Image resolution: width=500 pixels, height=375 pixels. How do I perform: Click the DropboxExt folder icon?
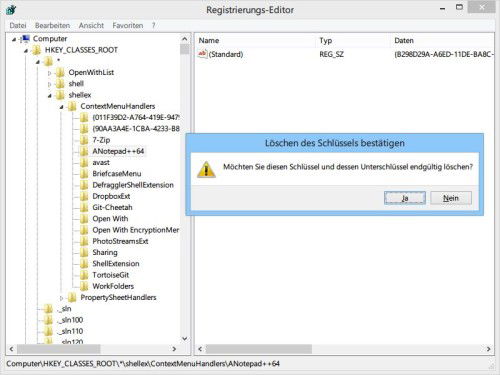click(x=84, y=196)
